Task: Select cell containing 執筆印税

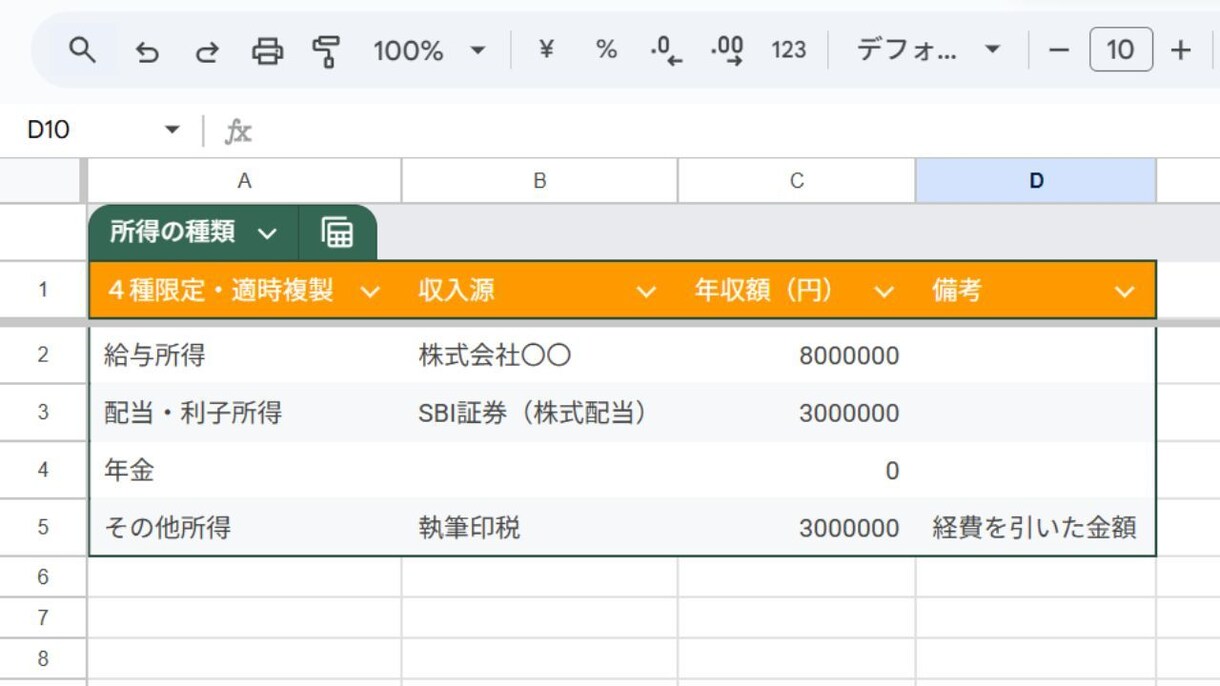Action: [540, 527]
